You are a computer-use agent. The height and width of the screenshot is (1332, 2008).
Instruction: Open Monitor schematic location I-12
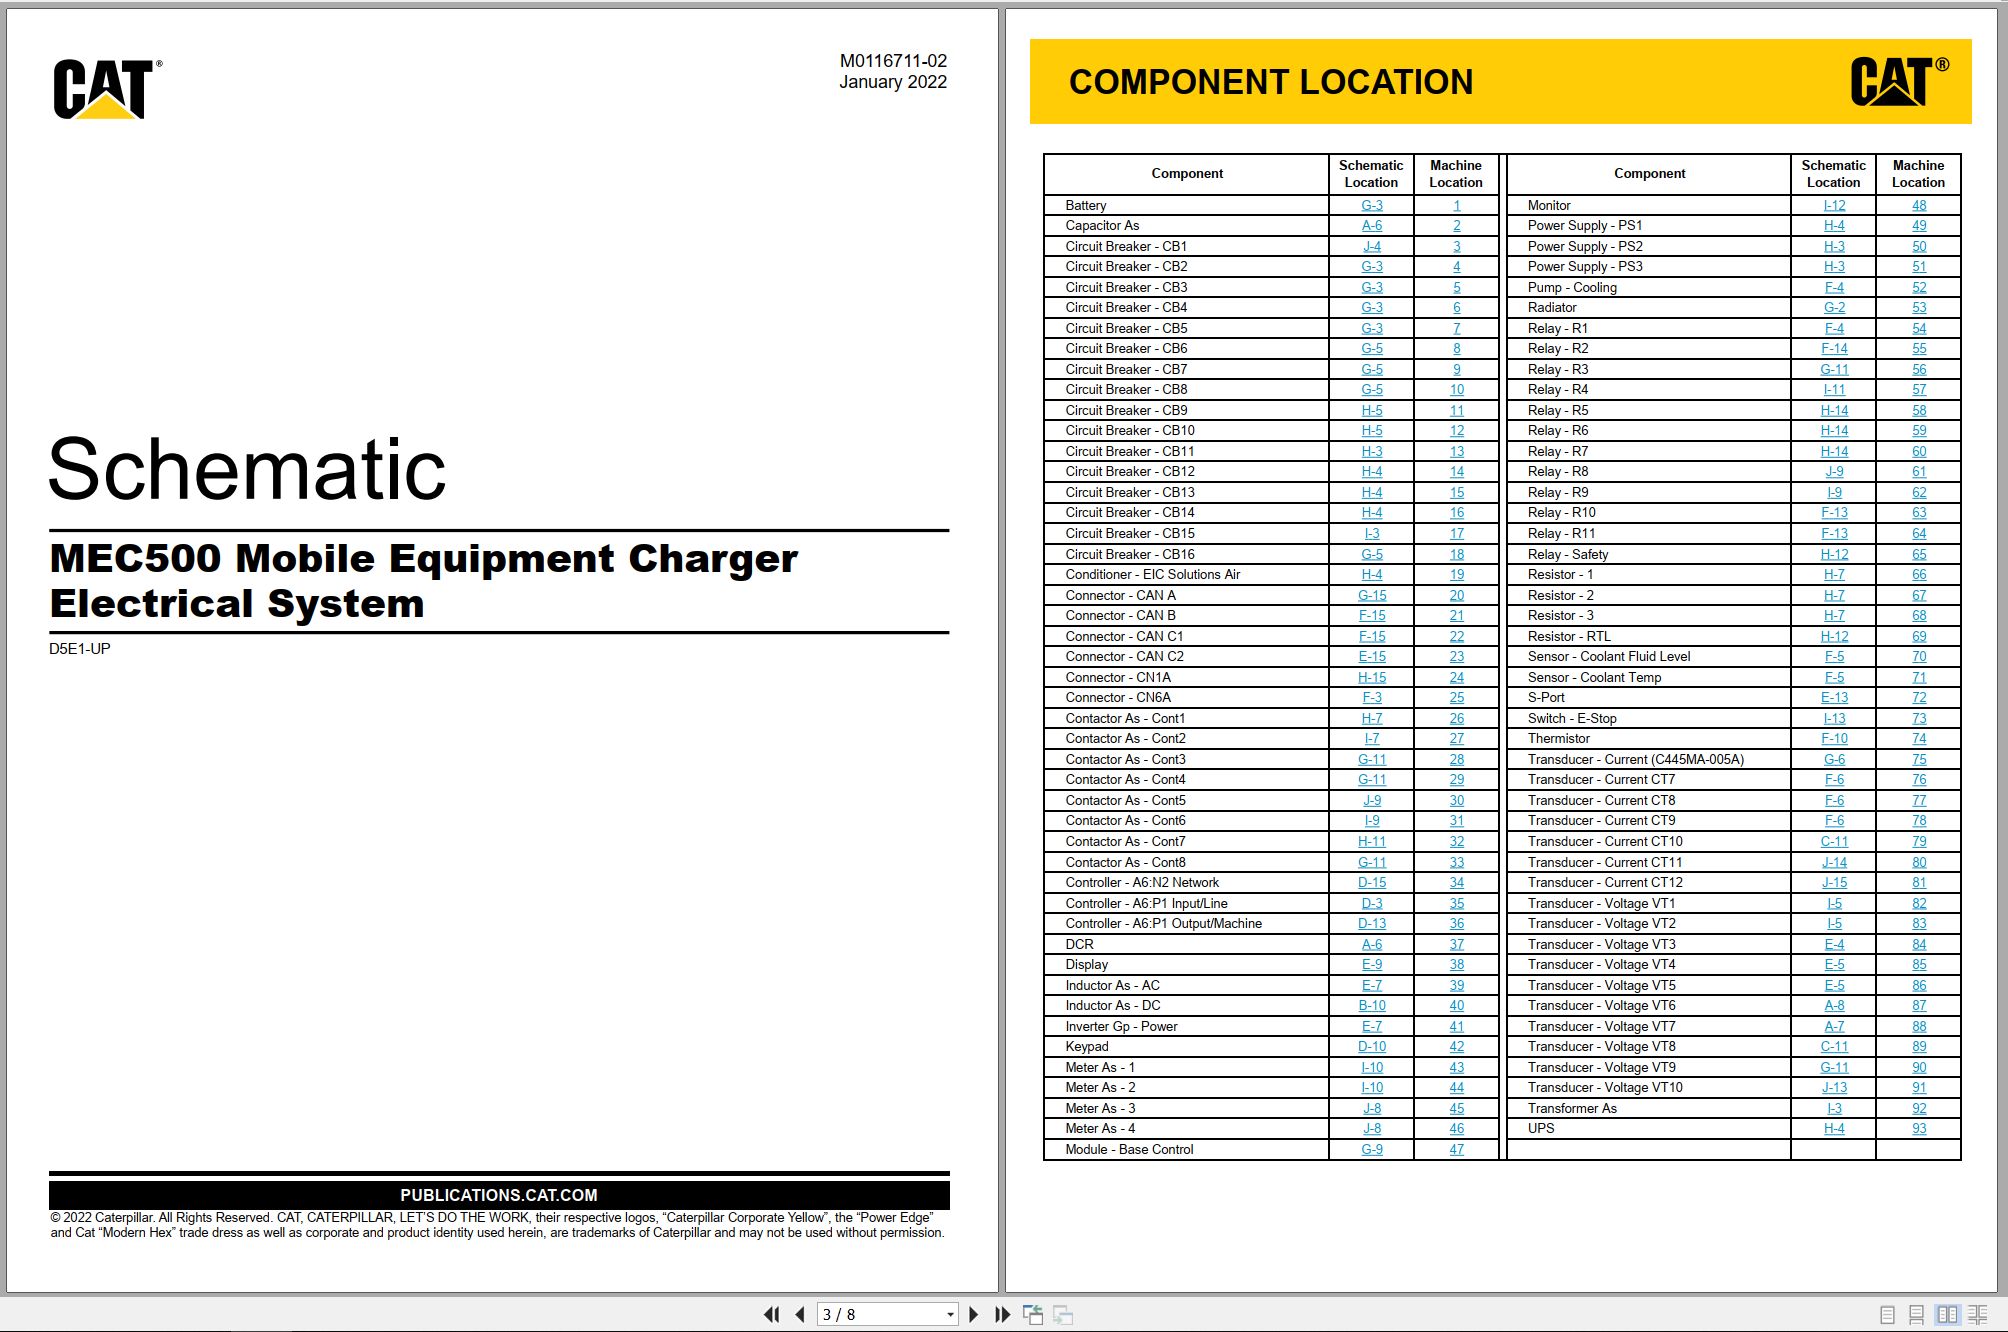[1834, 205]
